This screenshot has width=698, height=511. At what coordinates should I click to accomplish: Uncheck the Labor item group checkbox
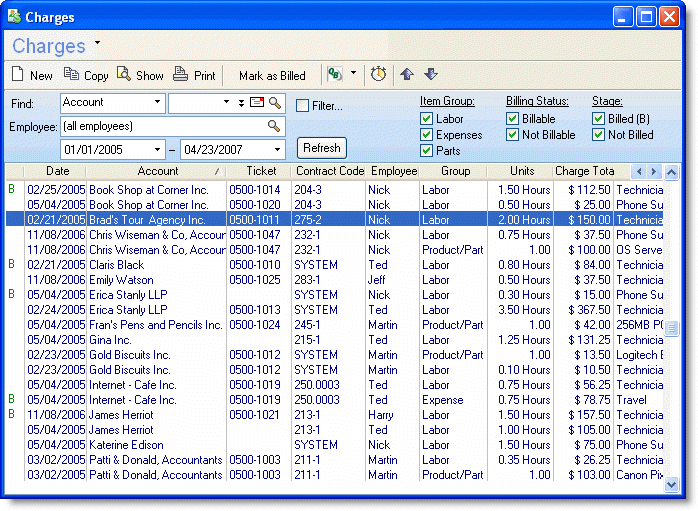426,119
